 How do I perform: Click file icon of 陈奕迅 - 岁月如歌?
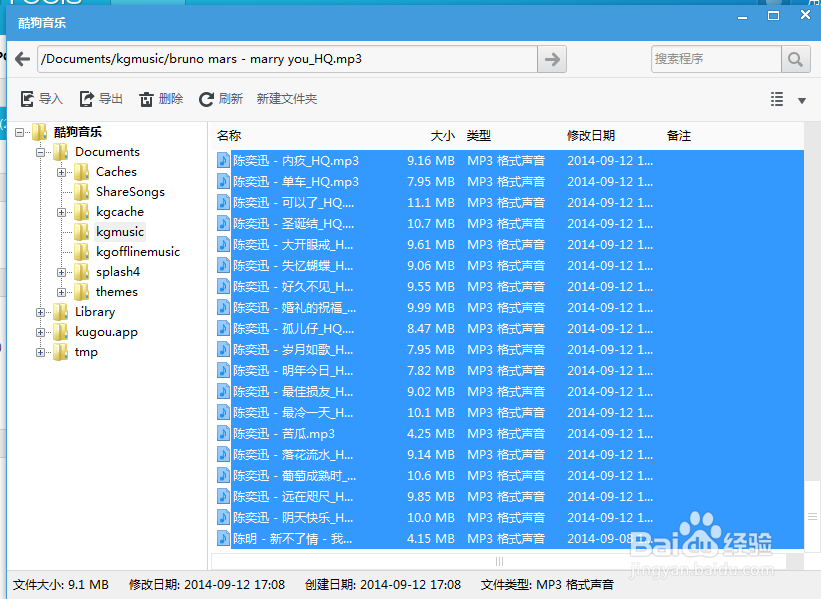point(224,349)
